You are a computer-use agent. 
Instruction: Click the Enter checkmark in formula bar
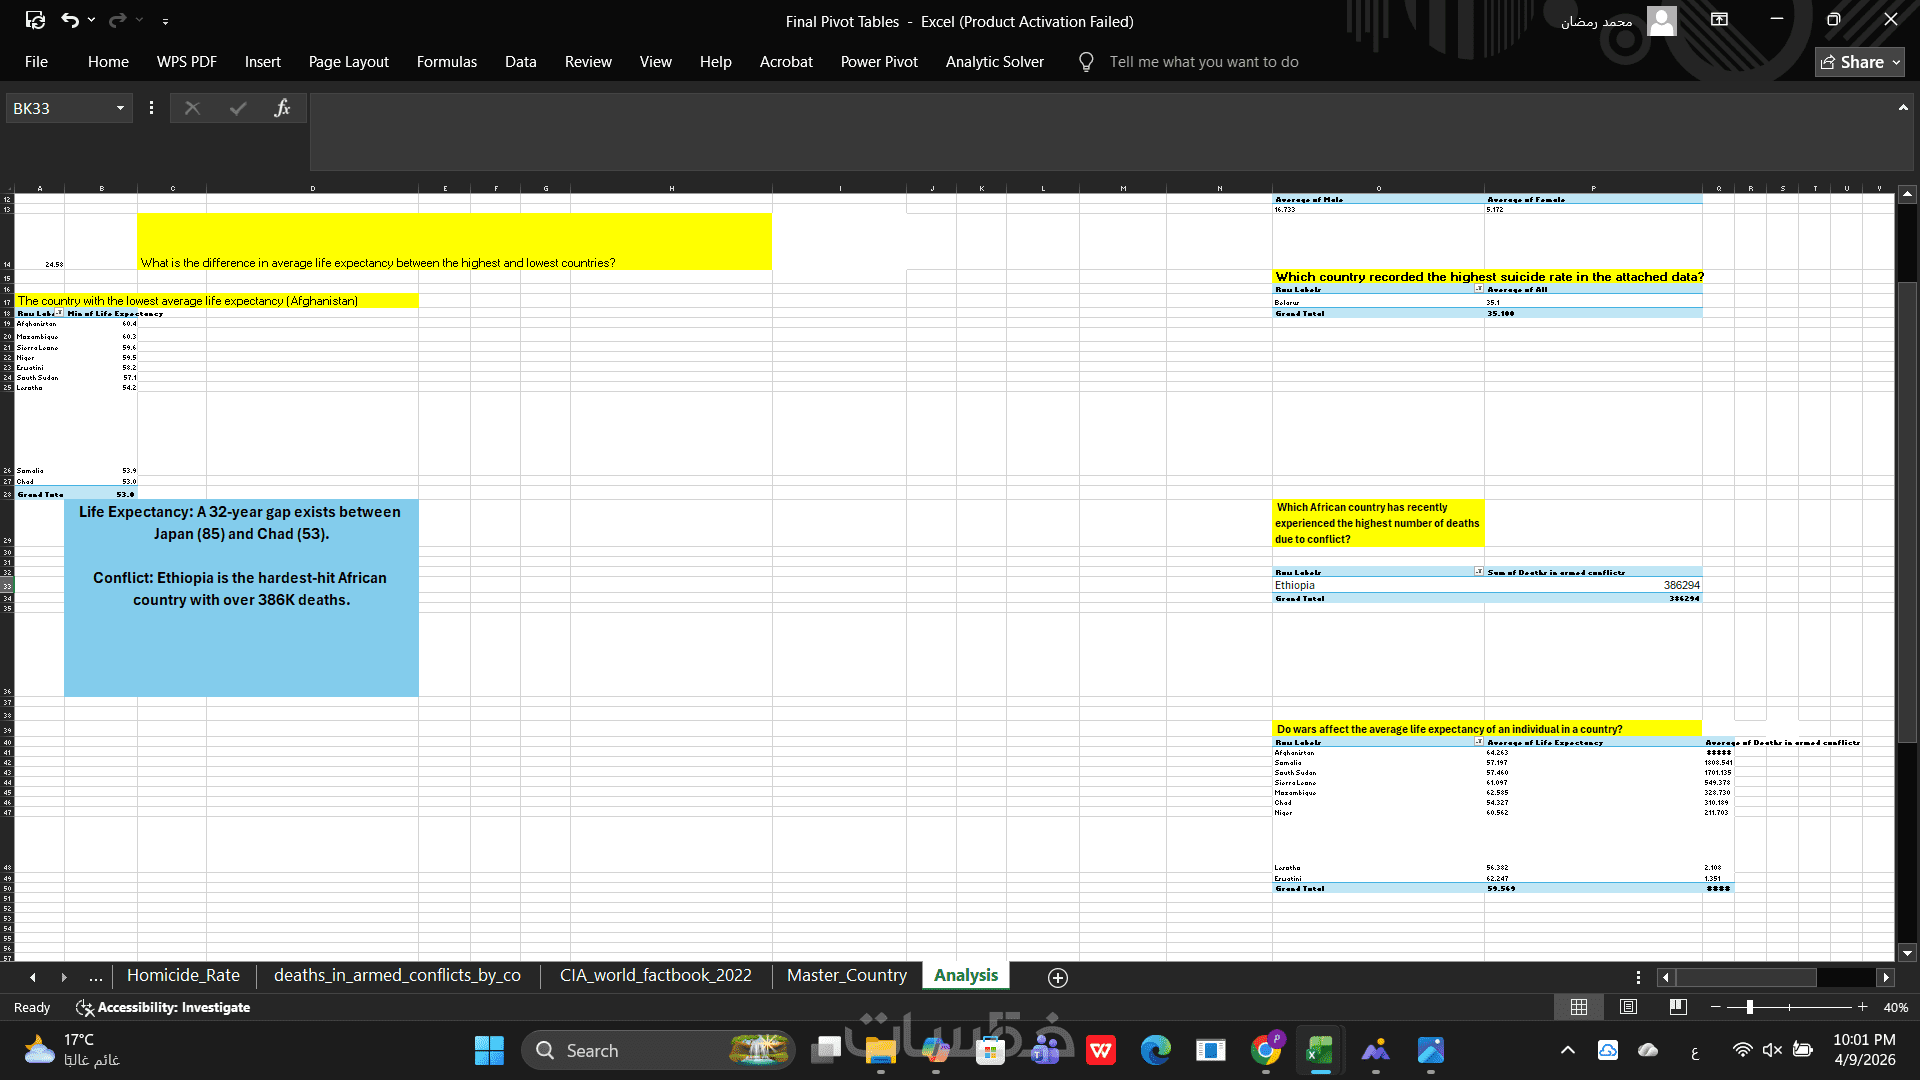pyautogui.click(x=237, y=108)
